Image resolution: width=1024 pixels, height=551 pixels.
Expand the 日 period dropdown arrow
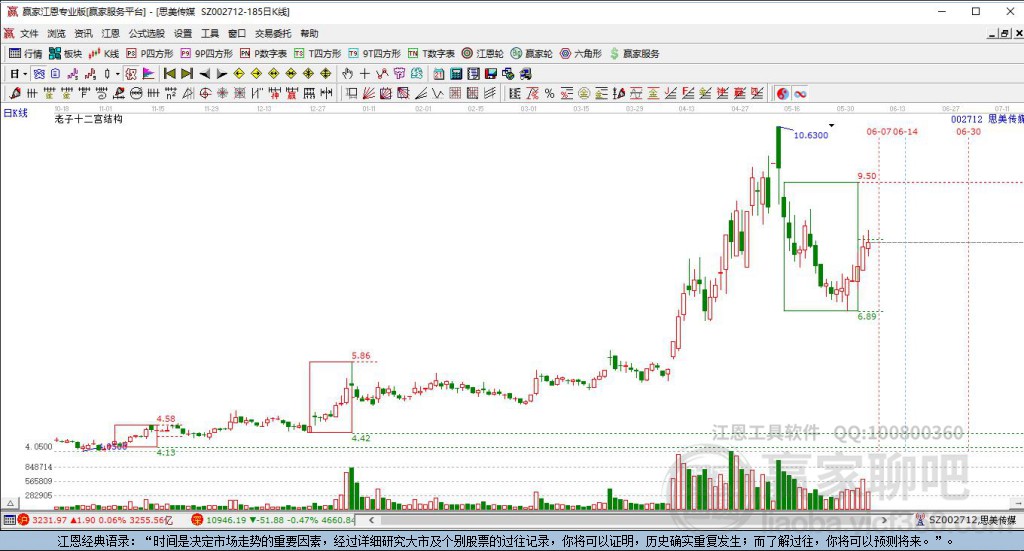tap(25, 74)
